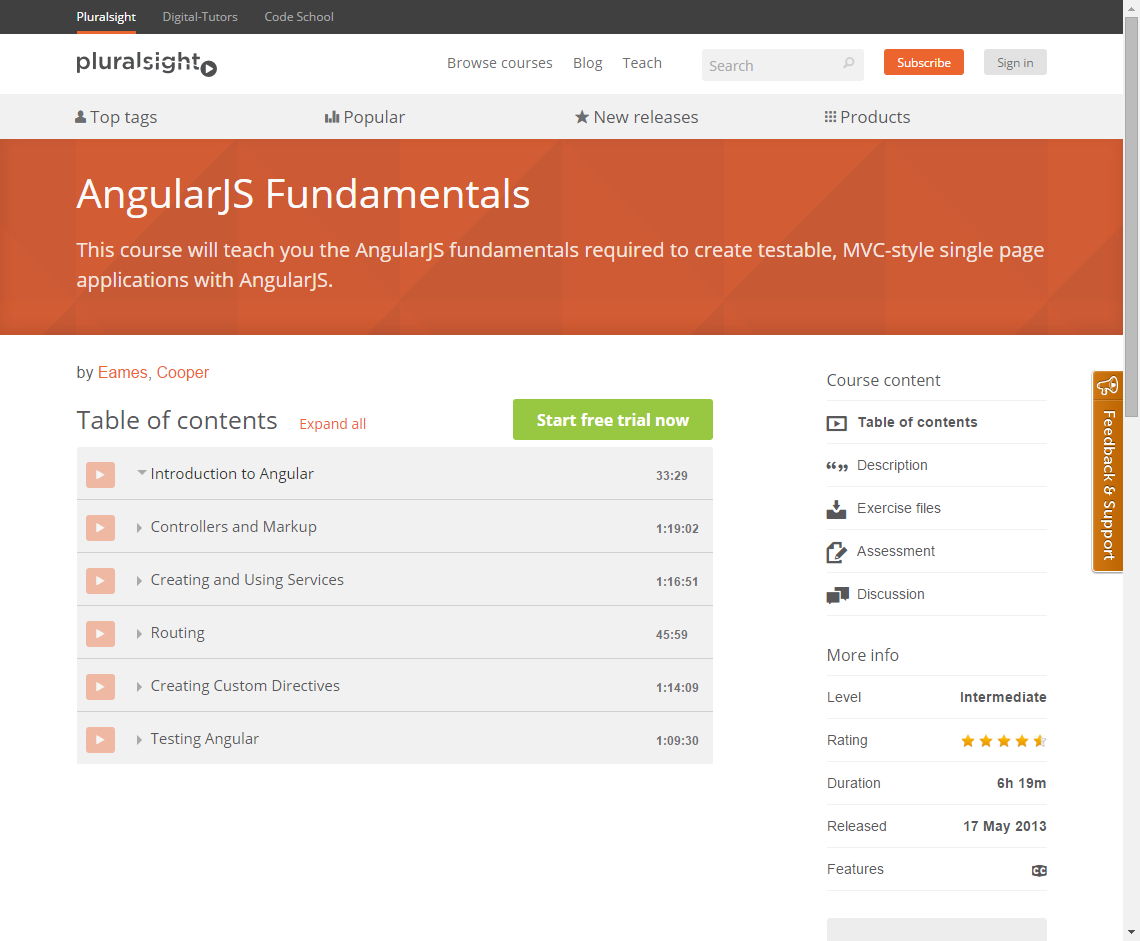This screenshot has width=1140, height=941.
Task: Click the Introduction to Angular title
Action: coord(232,474)
